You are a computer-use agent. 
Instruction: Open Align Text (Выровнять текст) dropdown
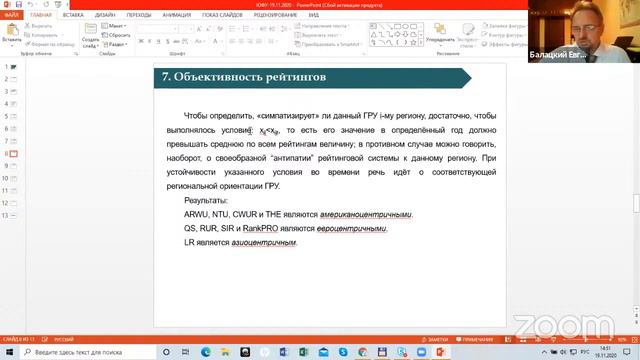[x=319, y=35]
